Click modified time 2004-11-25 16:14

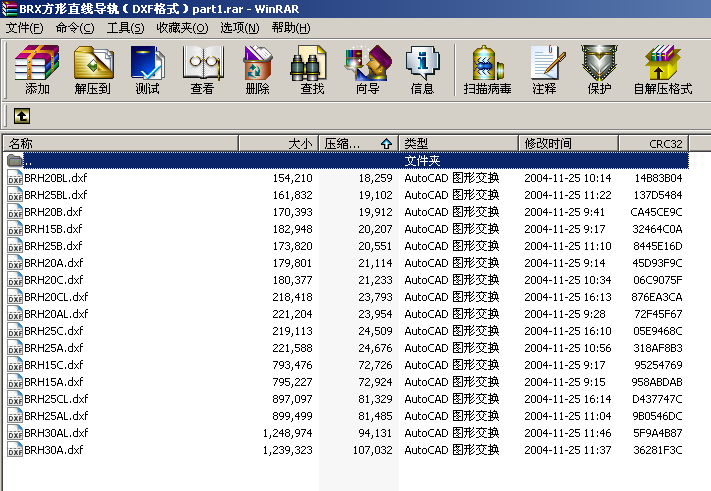click(568, 399)
